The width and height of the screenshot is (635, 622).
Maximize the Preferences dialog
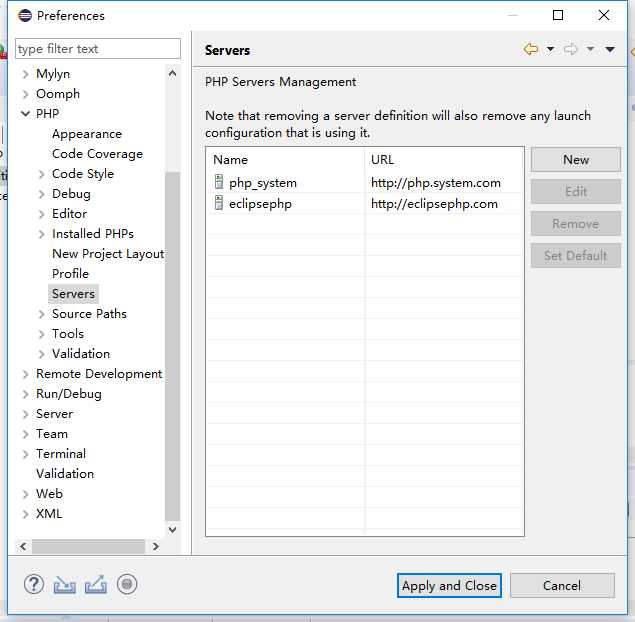pyautogui.click(x=558, y=15)
